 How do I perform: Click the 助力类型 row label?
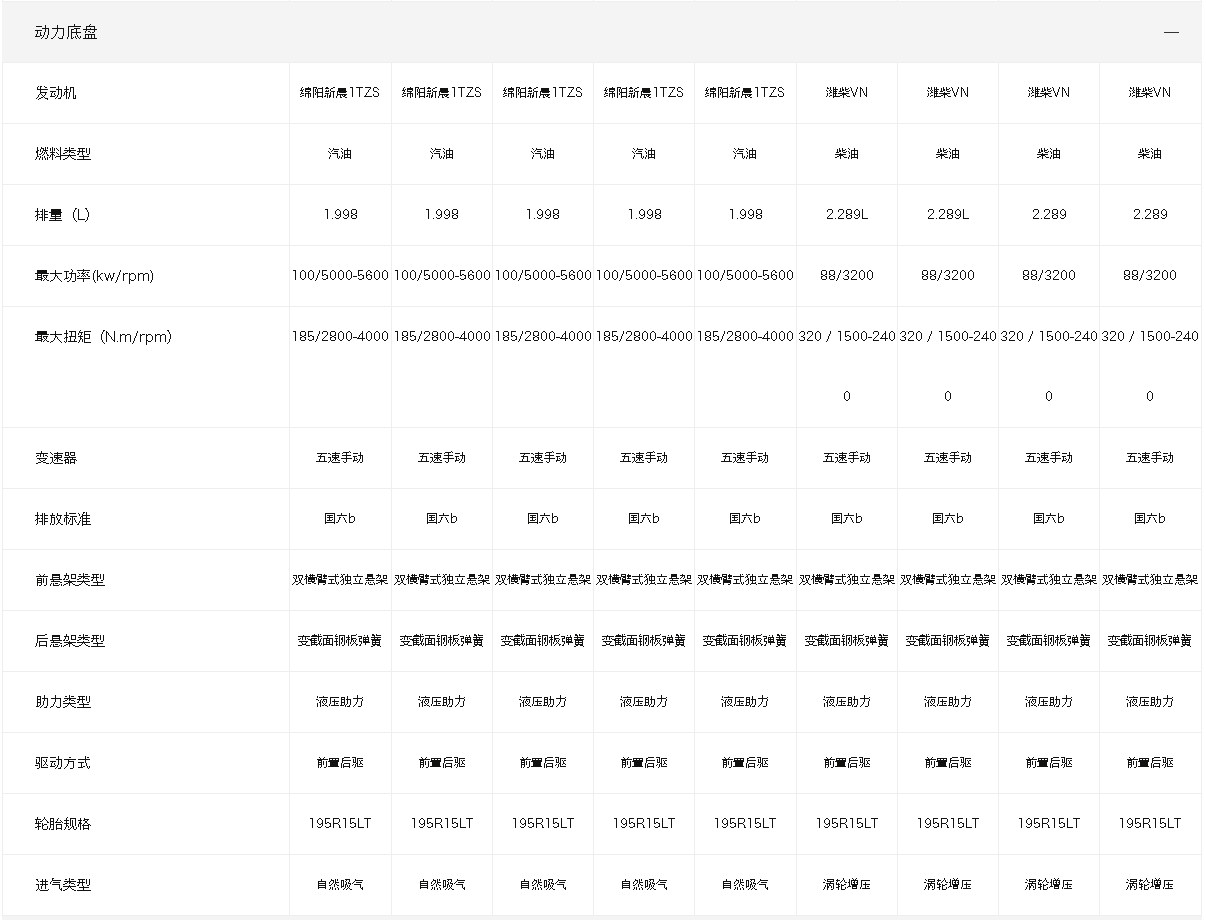click(x=62, y=702)
